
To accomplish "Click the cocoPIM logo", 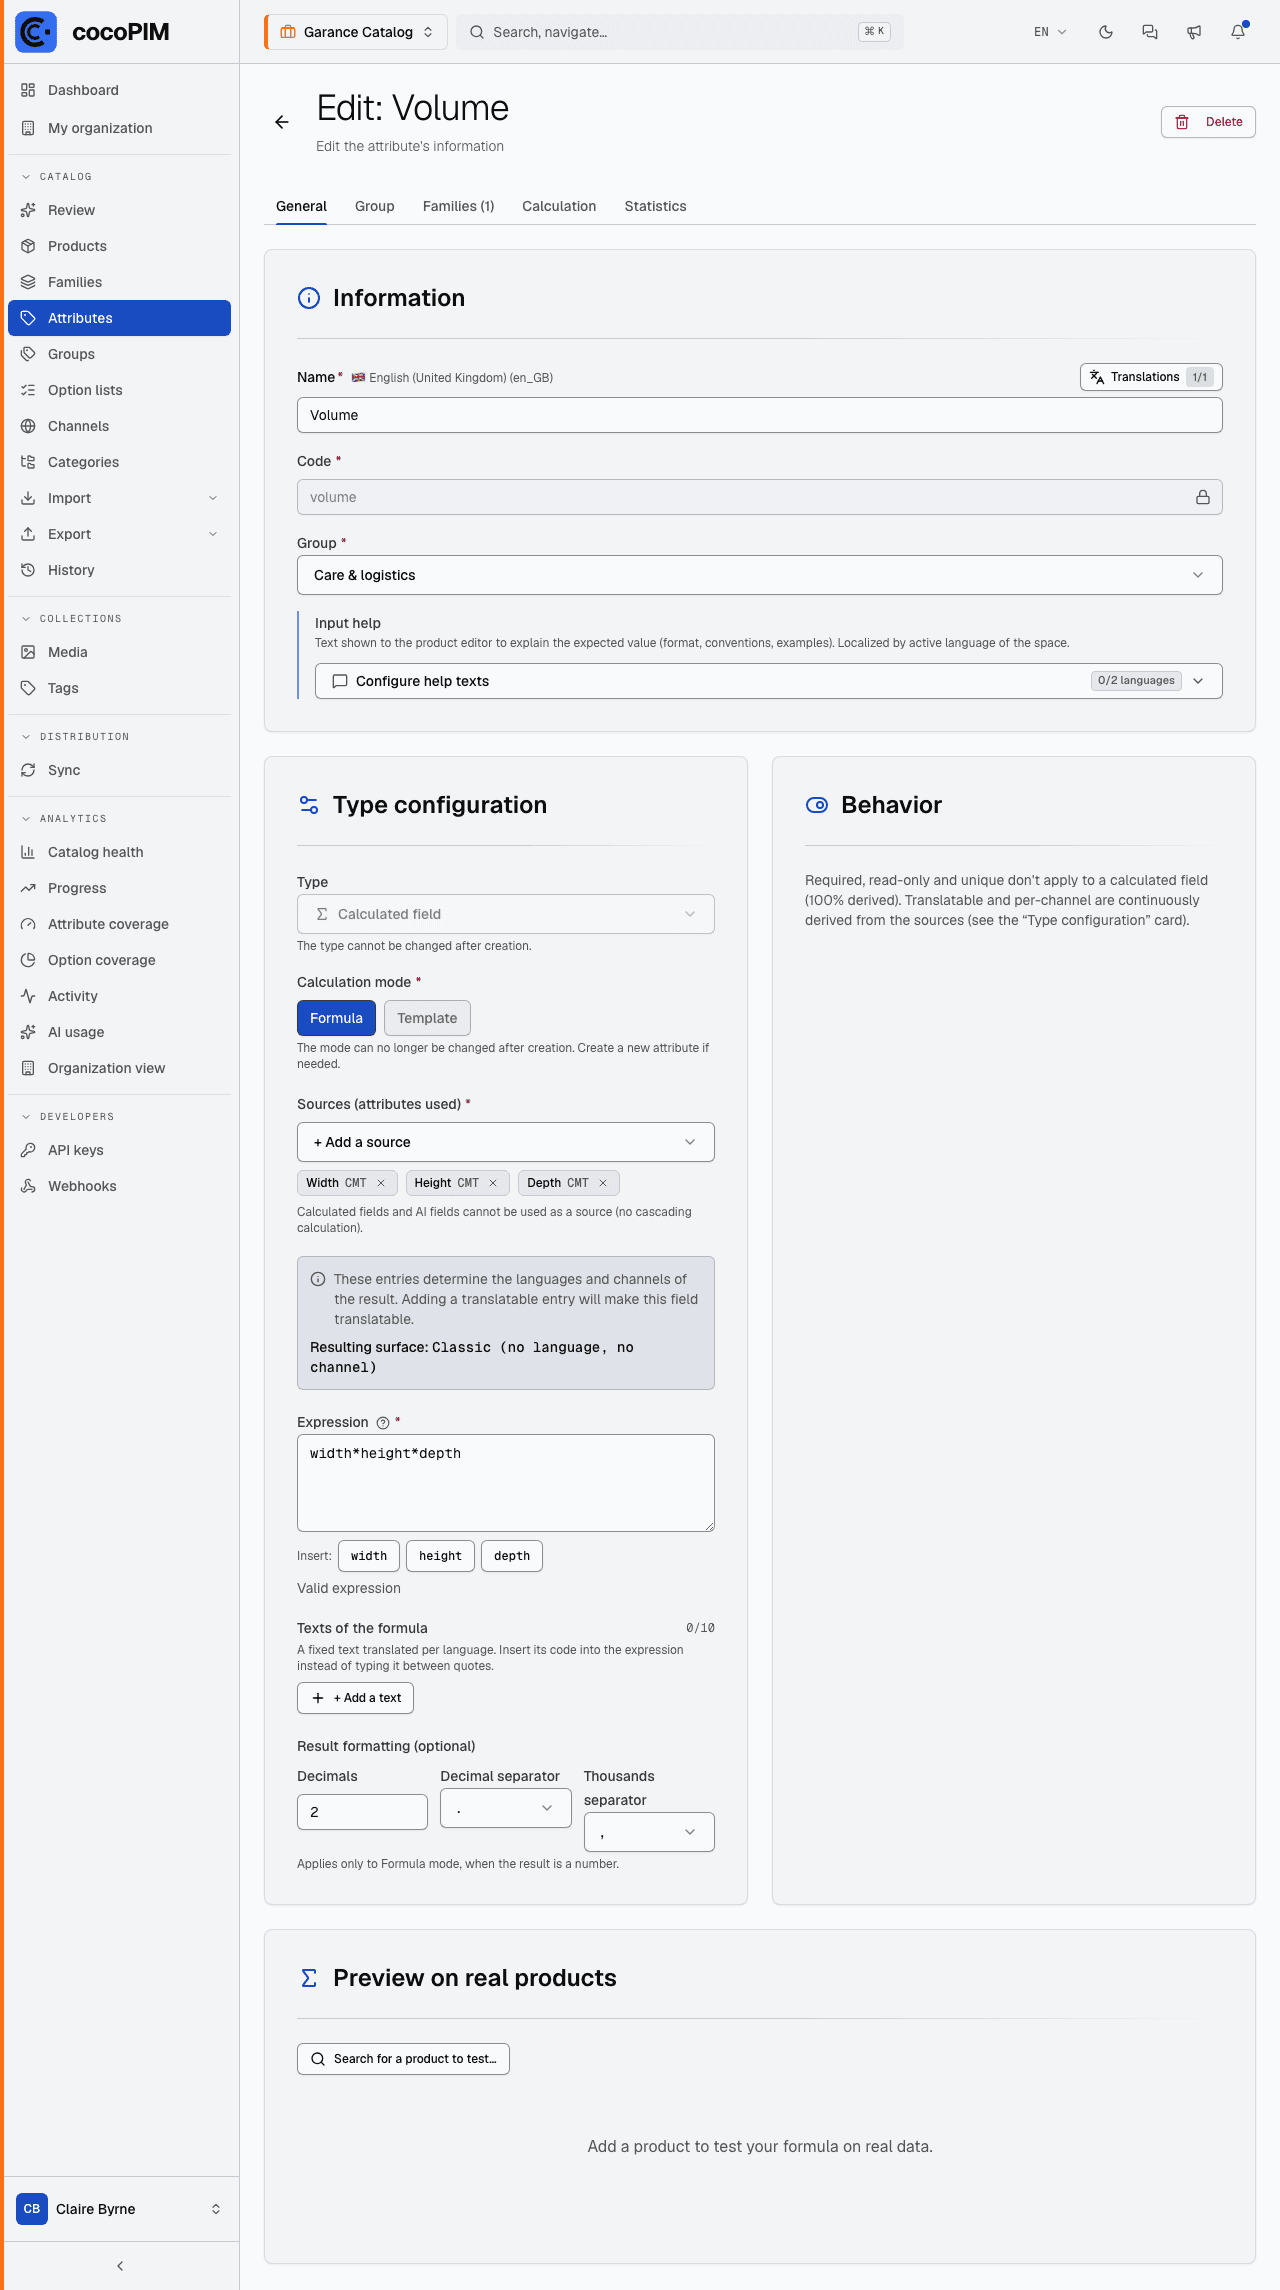I will click(92, 32).
